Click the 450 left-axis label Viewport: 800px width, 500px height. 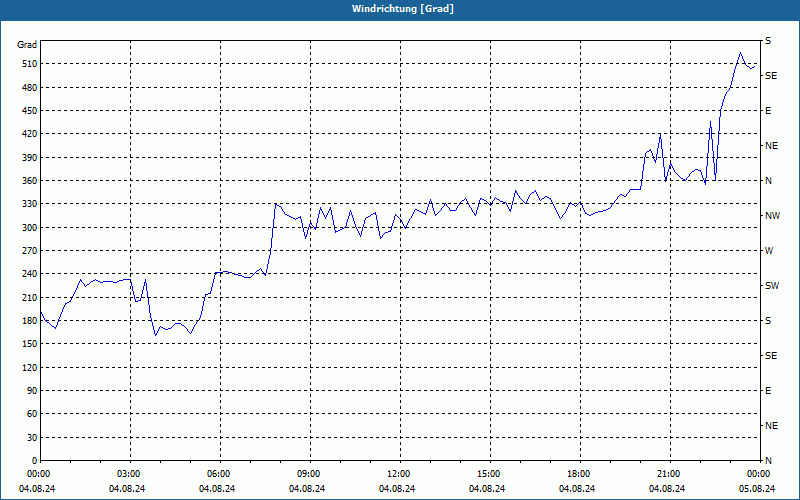click(x=30, y=111)
